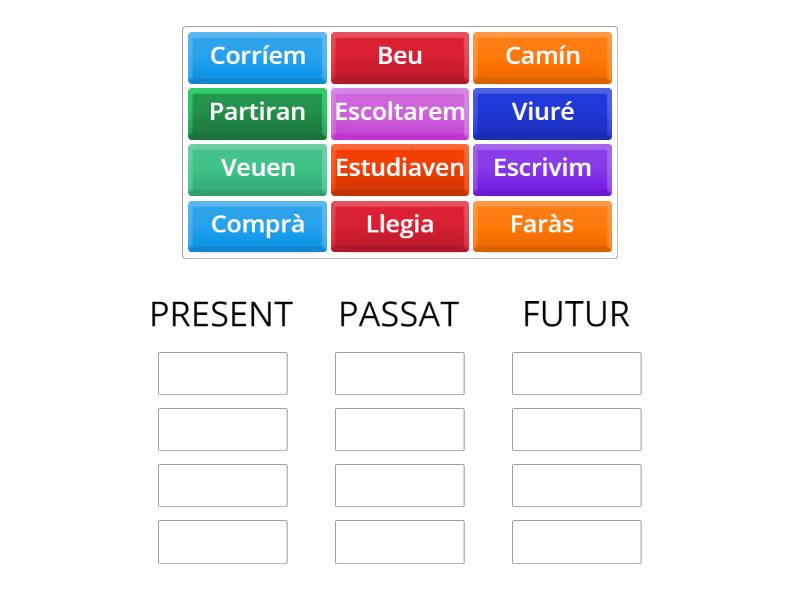The height and width of the screenshot is (600, 800).
Task: Click the second empty box under PASSAT
Action: point(399,429)
